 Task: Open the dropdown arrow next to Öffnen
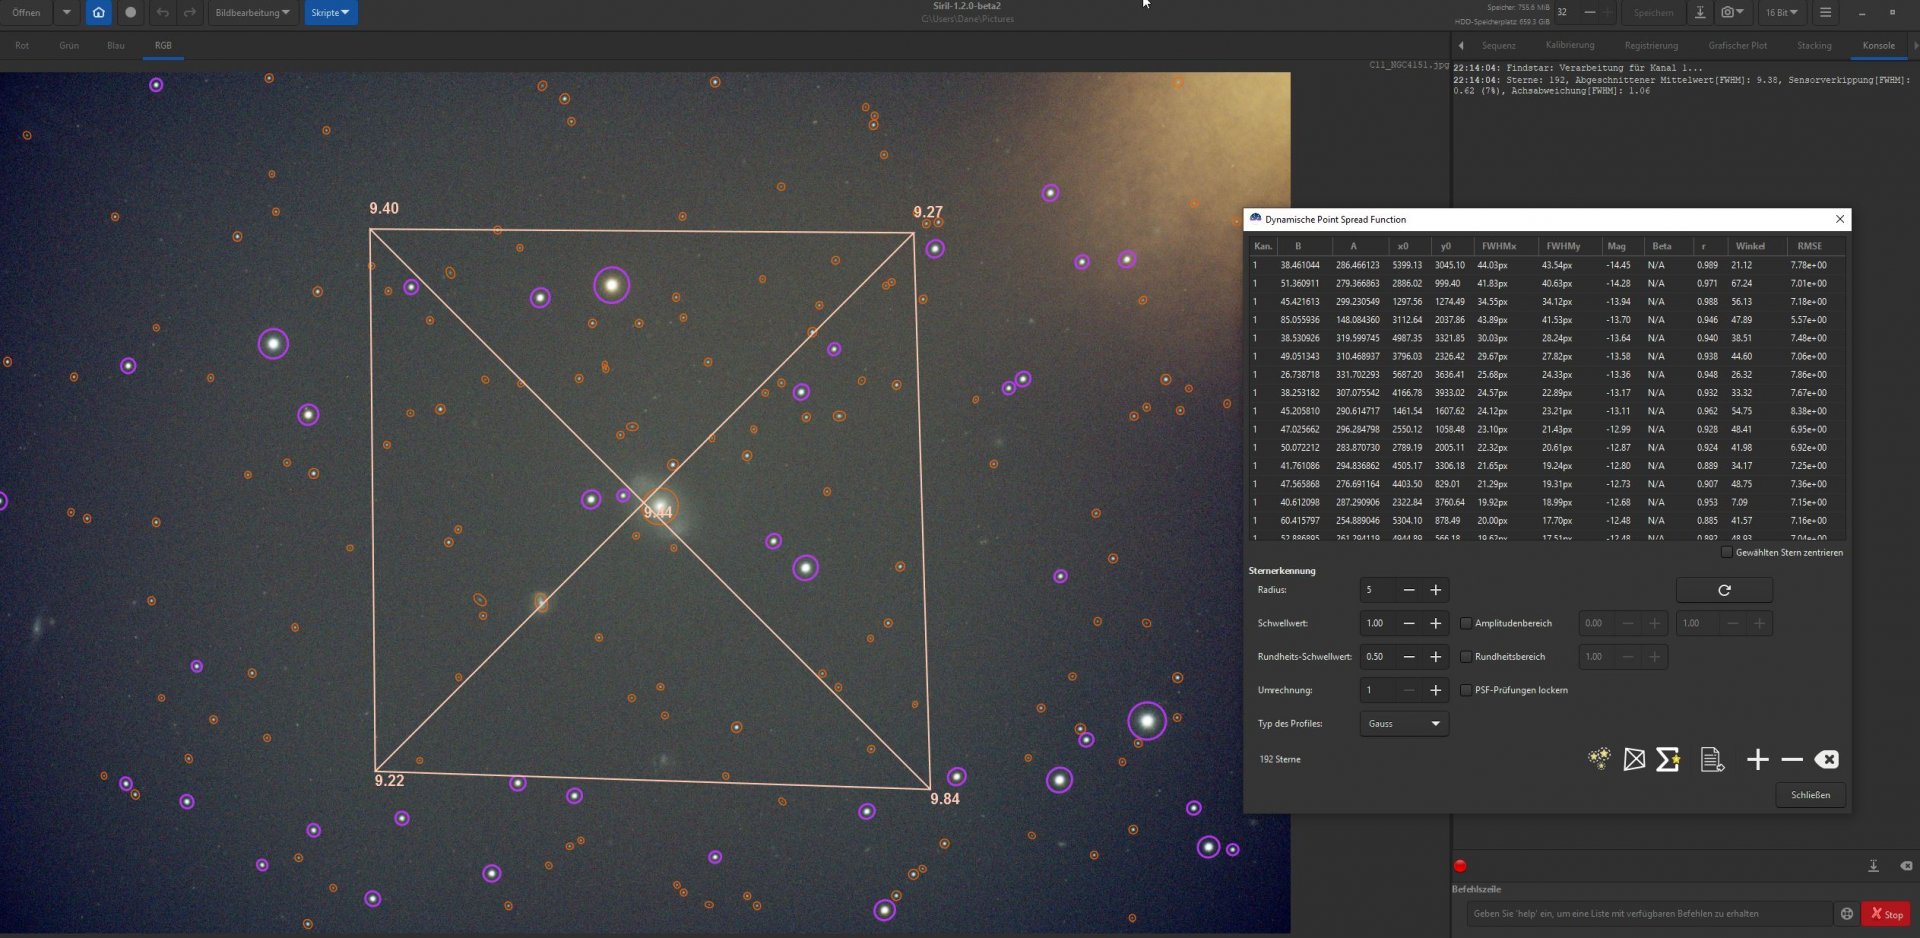tap(66, 13)
